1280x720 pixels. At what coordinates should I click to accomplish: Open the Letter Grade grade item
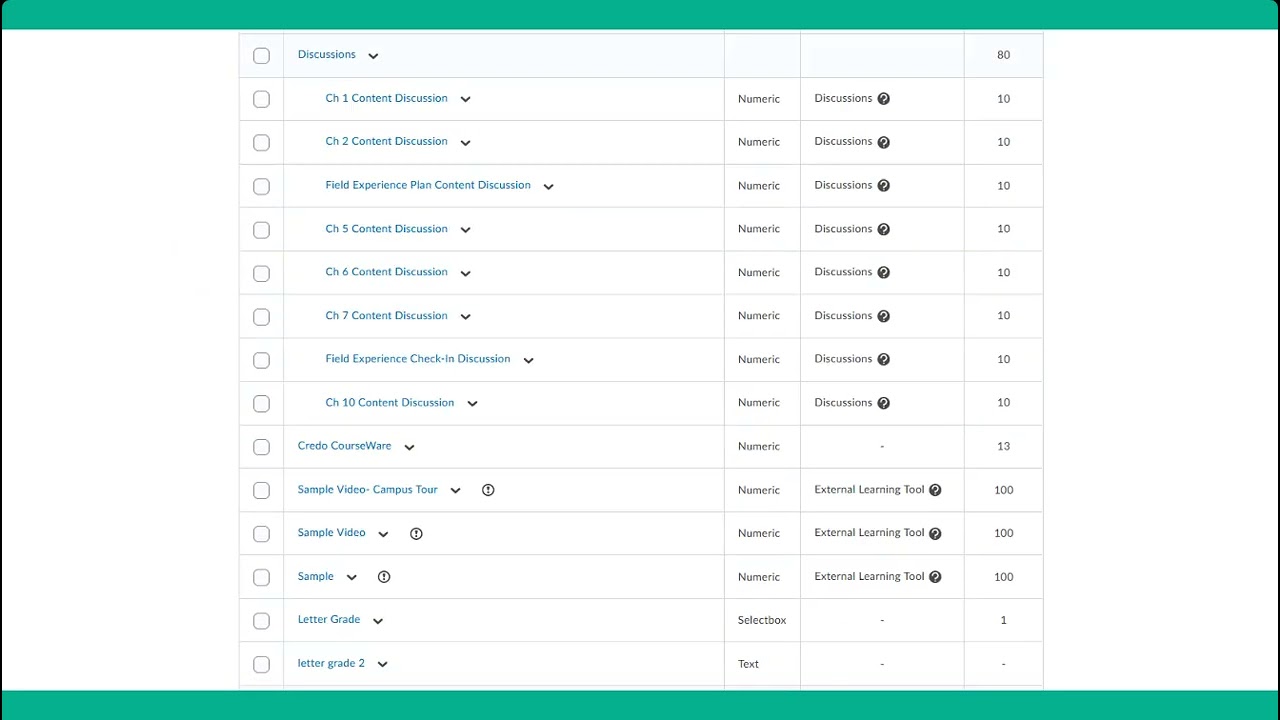(328, 620)
